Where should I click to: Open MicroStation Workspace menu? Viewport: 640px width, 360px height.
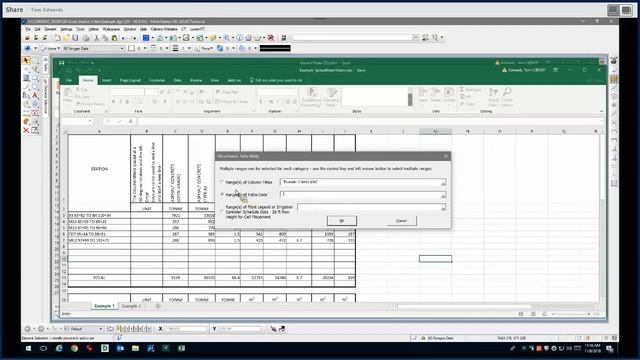(111, 29)
